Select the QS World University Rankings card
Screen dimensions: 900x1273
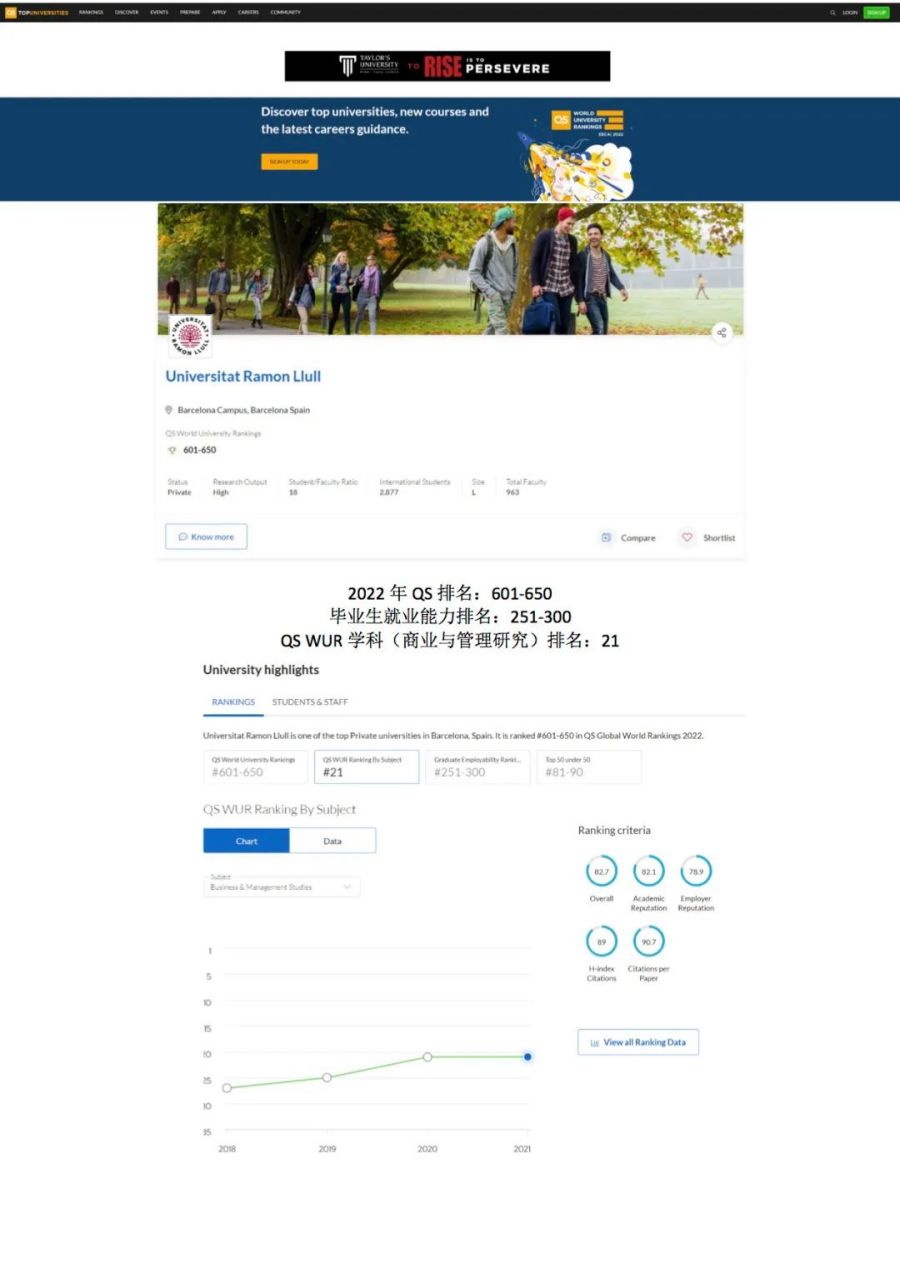tap(256, 767)
